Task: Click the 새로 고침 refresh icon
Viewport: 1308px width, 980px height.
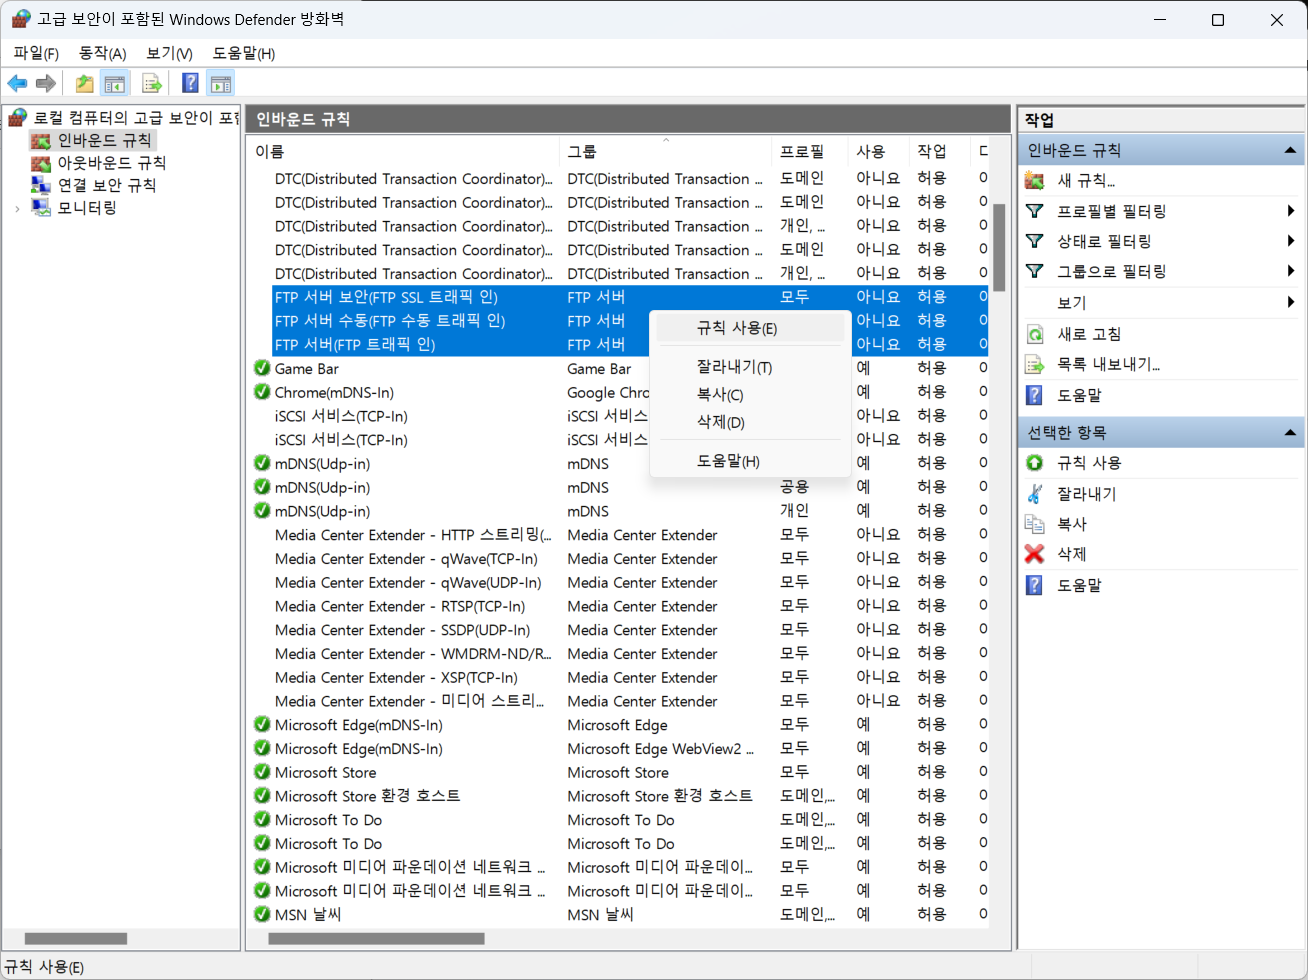Action: point(1035,334)
